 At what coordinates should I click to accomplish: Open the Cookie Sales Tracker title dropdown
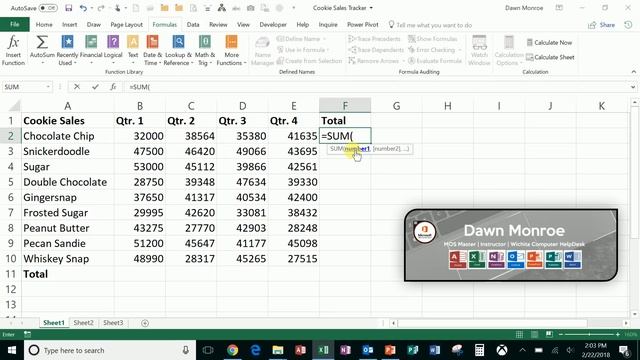click(x=371, y=8)
